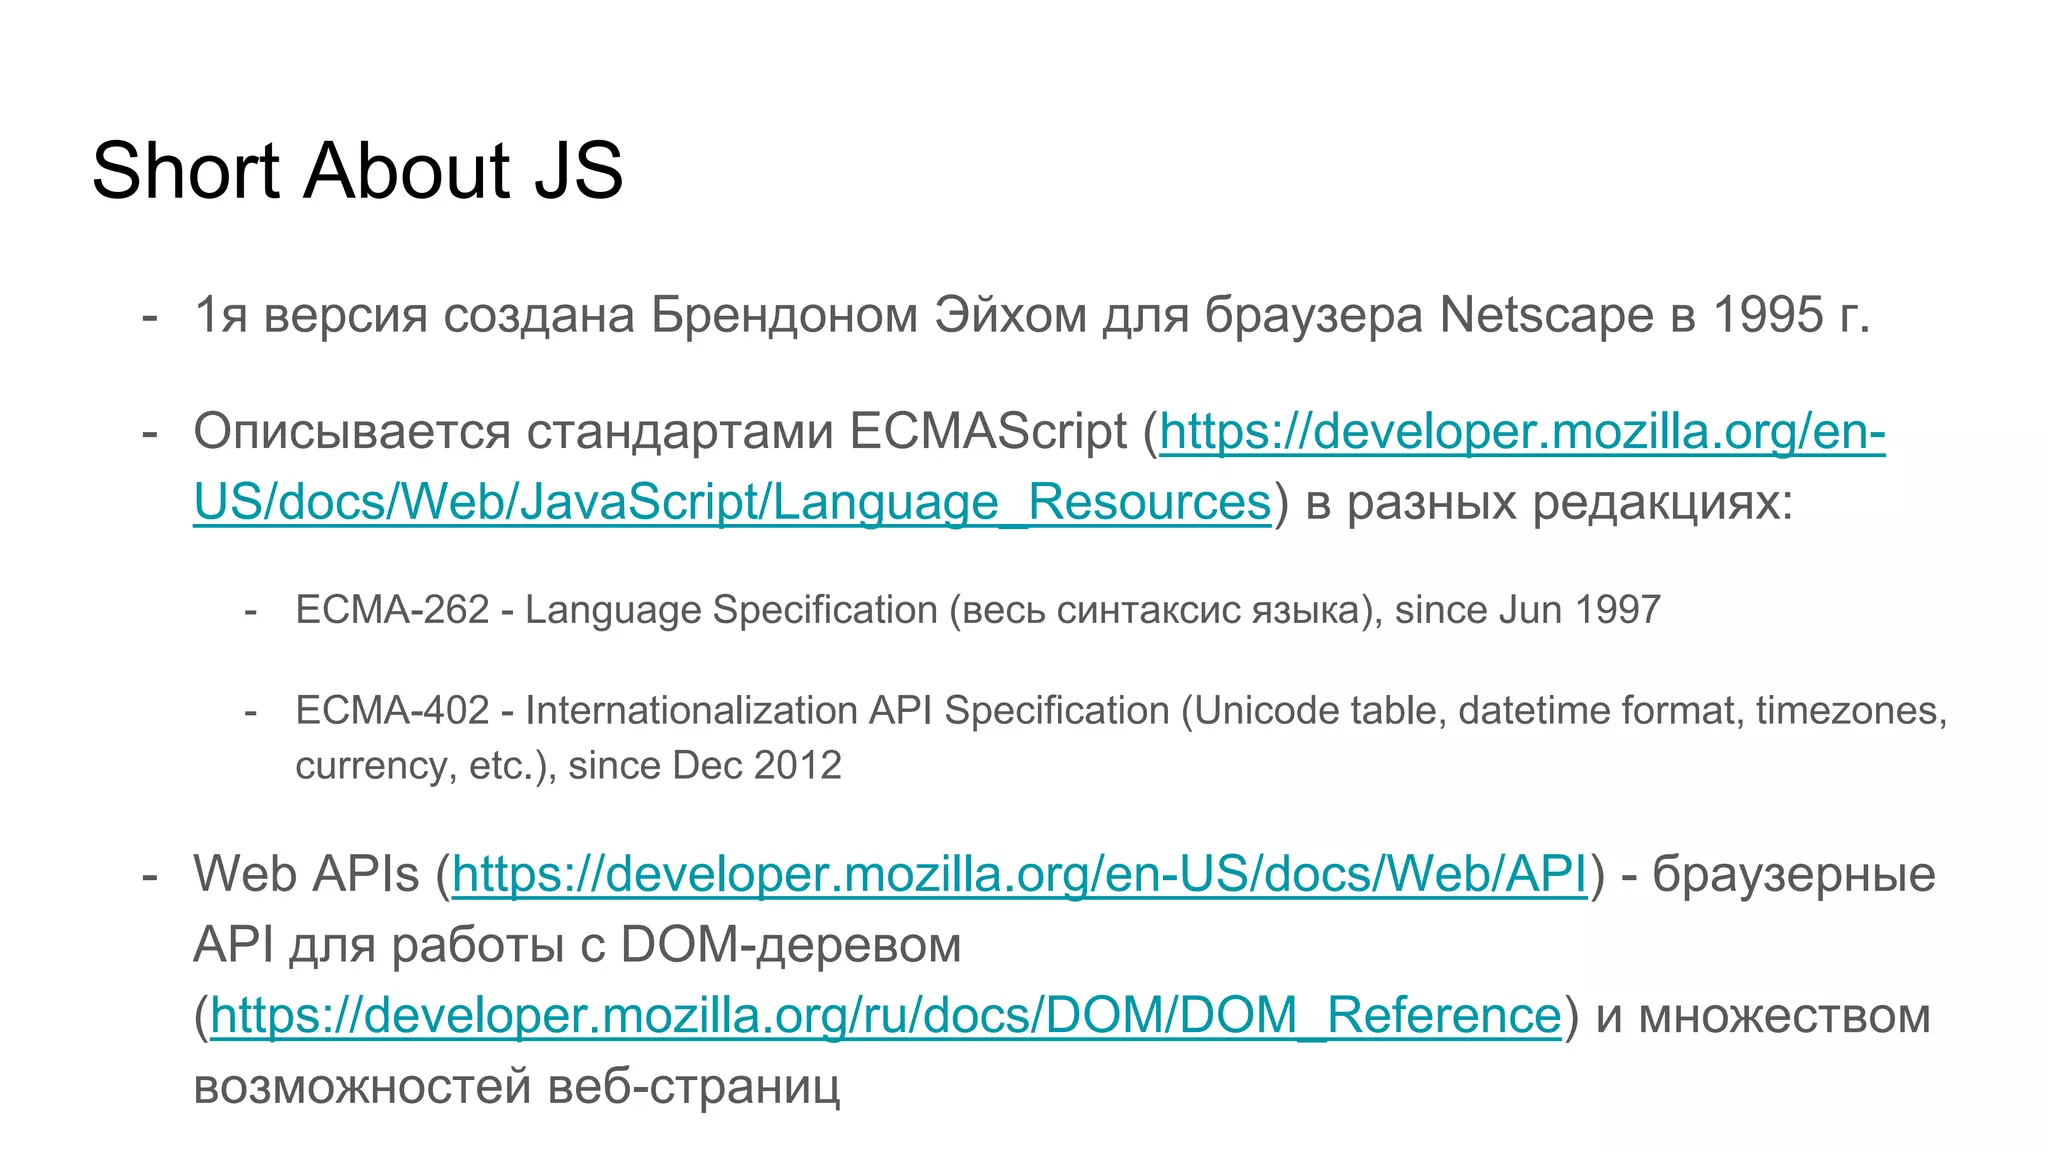Click 'и множеством' text after DOM link
Screen dimensions: 2048x1152
click(1763, 1016)
